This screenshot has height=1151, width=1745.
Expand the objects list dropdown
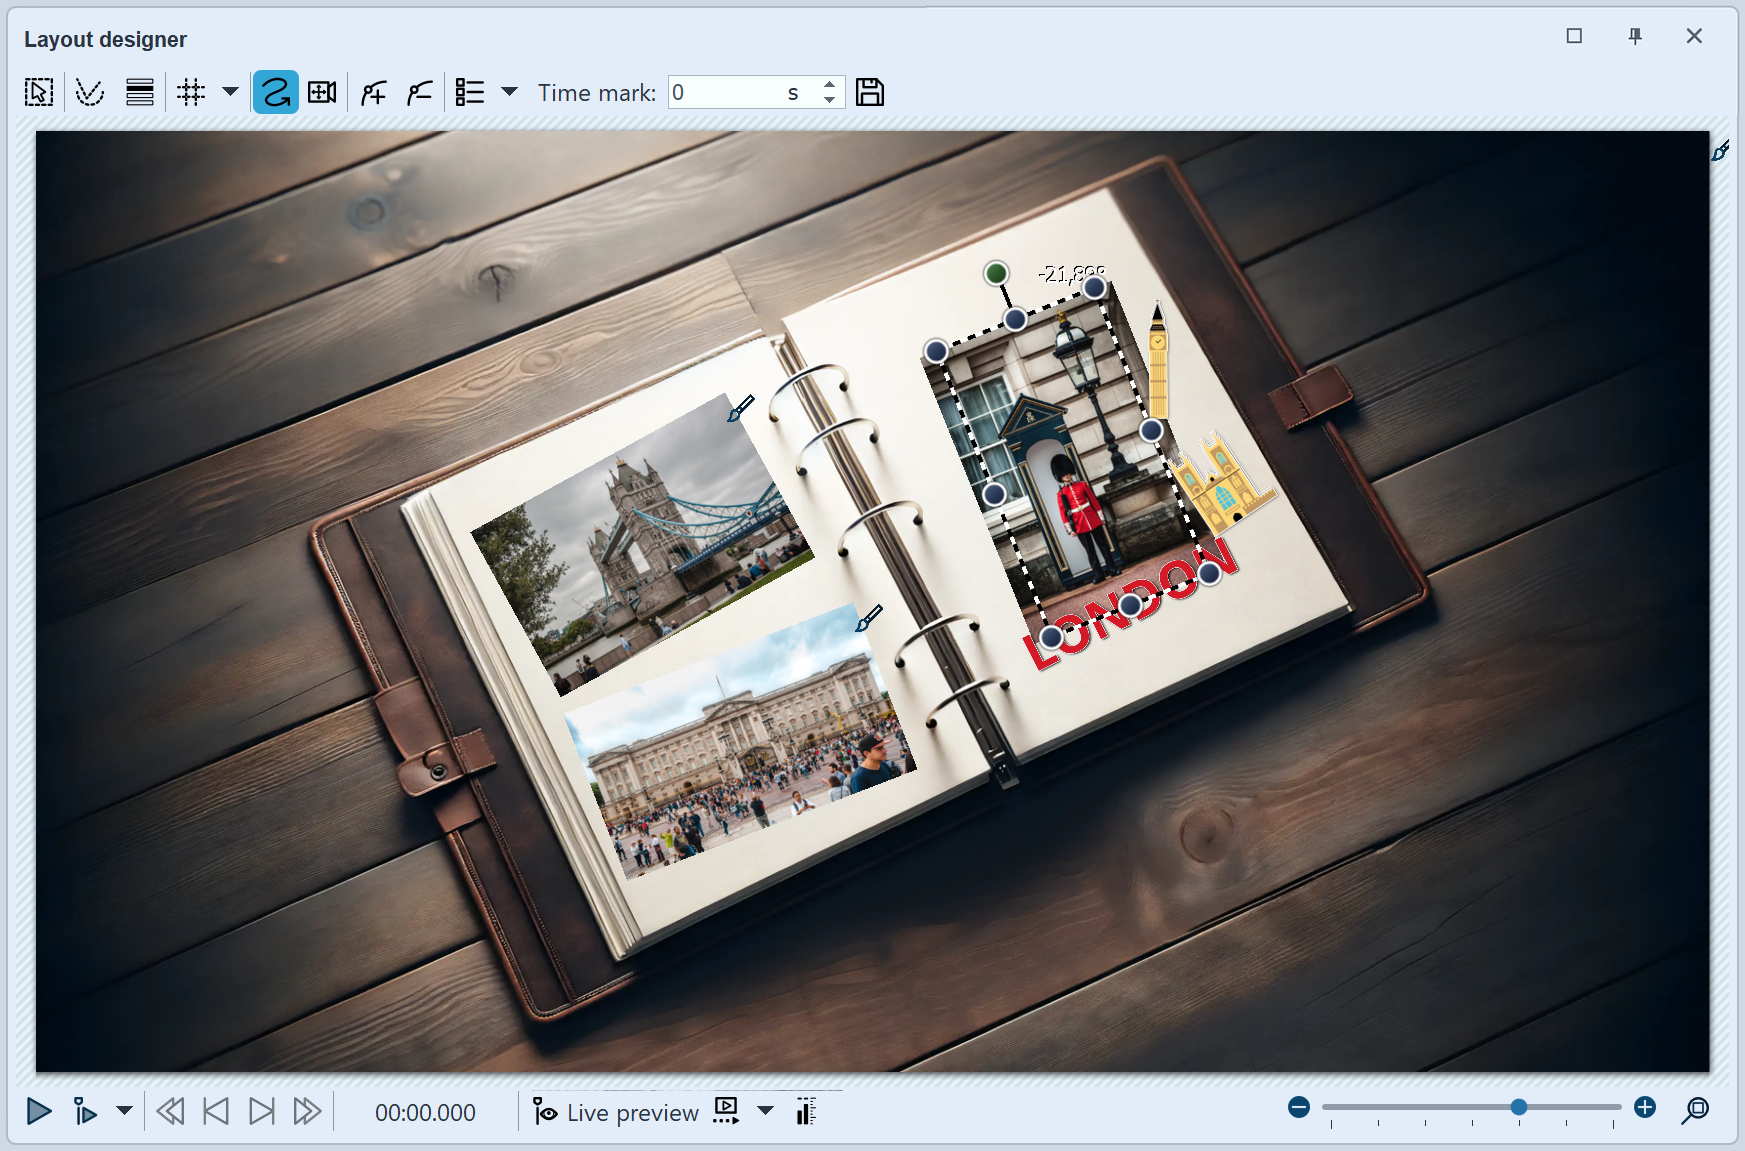tap(511, 92)
